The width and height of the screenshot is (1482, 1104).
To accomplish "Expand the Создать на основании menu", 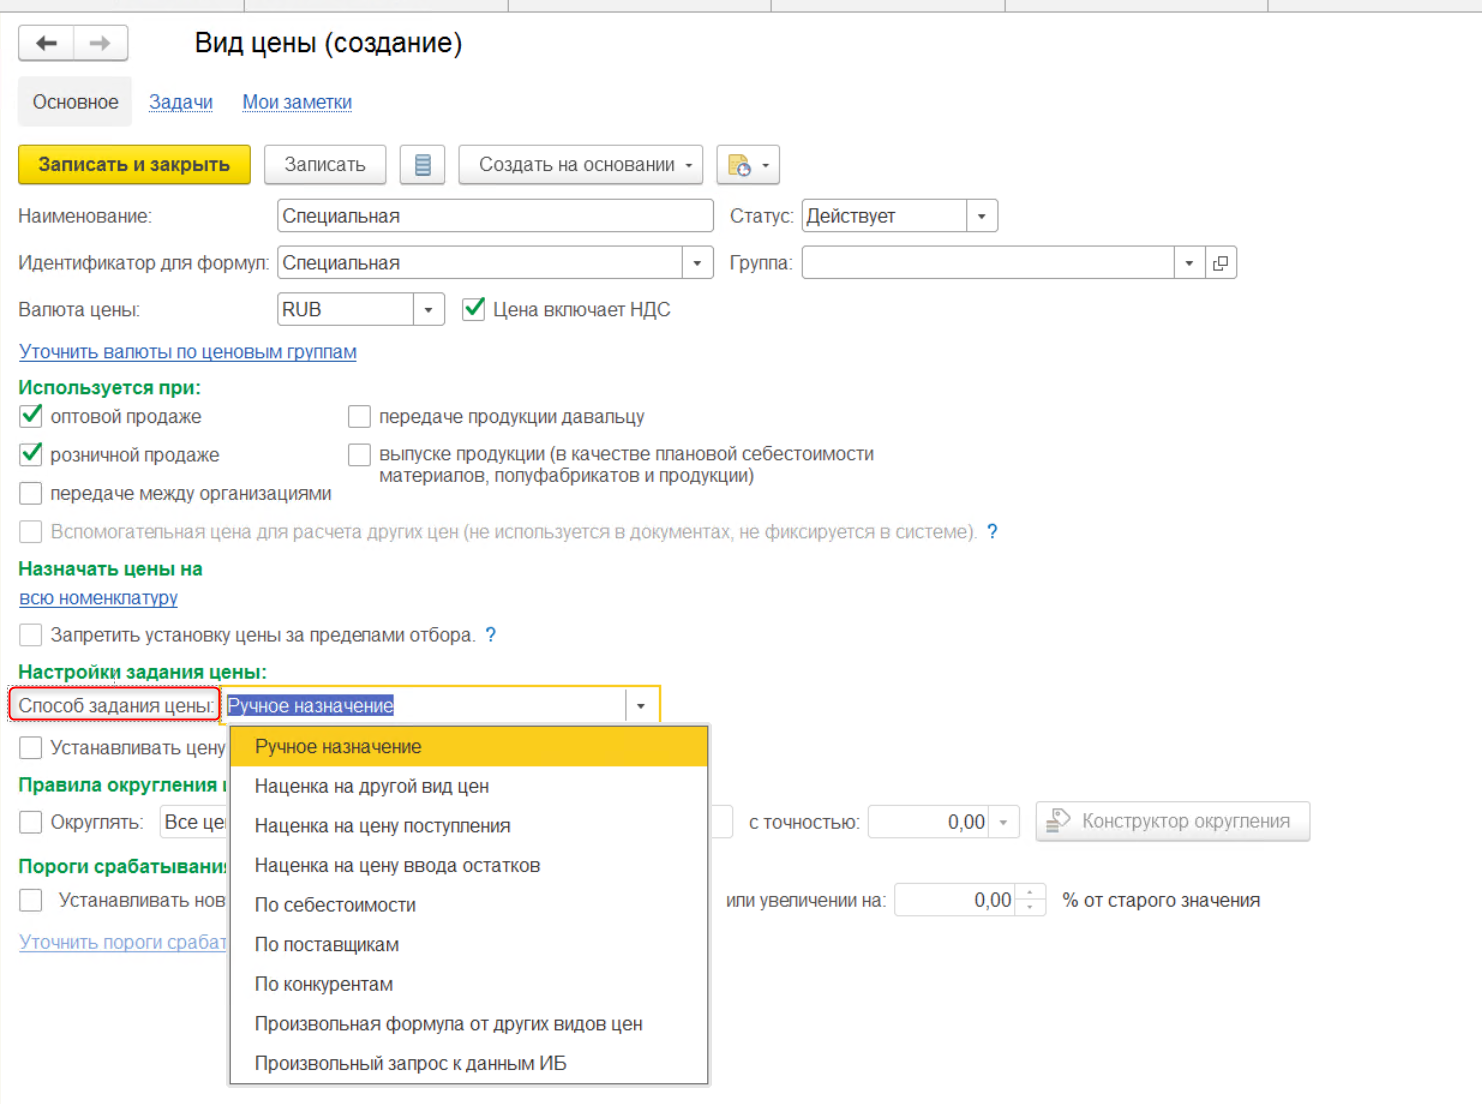I will pyautogui.click(x=580, y=165).
